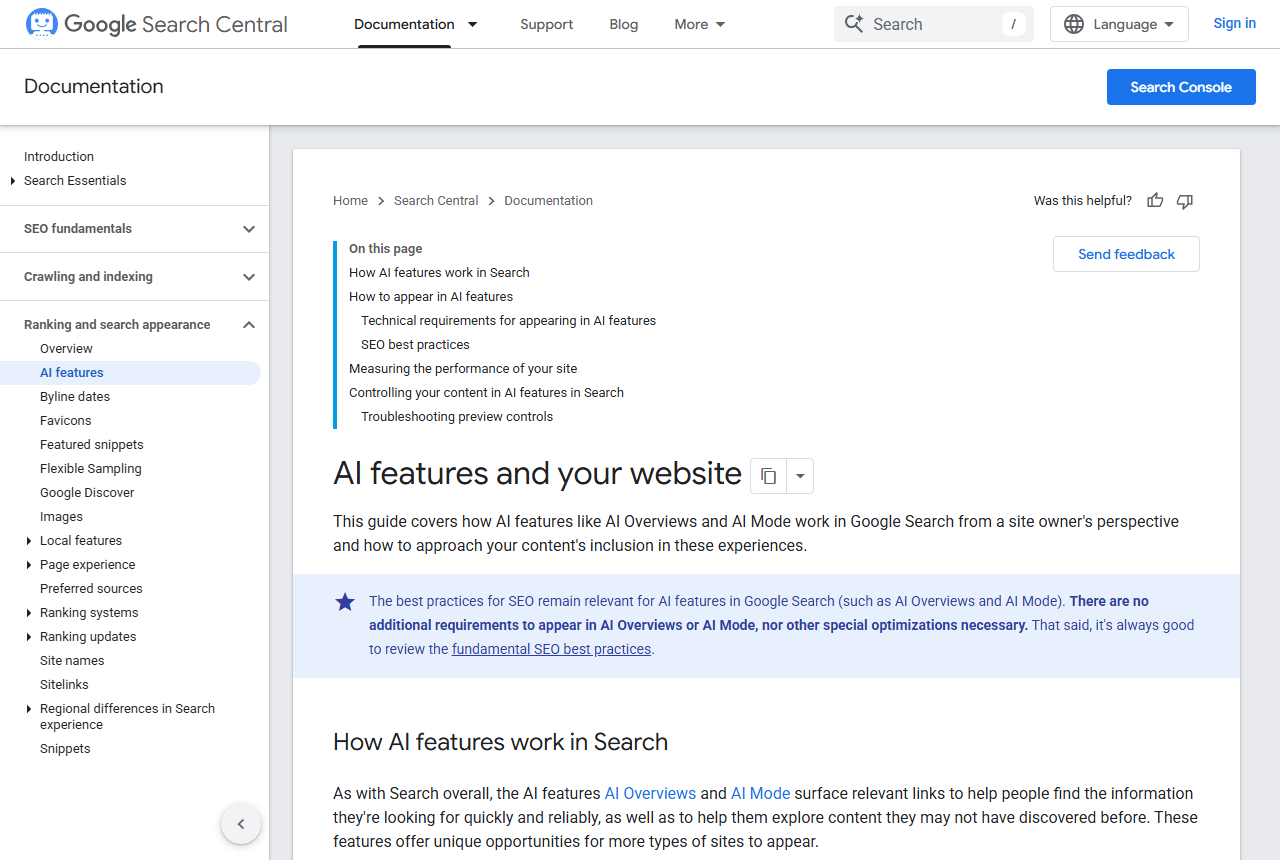Open Favicons sidebar item
The image size is (1280, 860).
(x=66, y=421)
